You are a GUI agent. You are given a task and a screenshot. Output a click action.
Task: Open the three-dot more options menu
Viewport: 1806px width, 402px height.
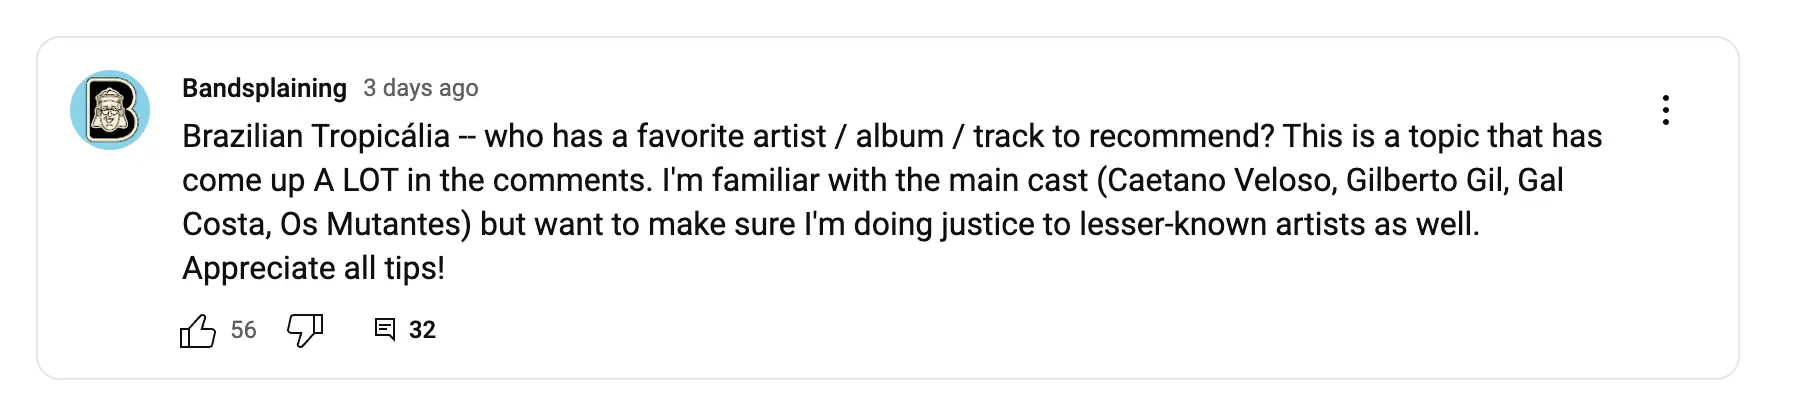(x=1665, y=110)
